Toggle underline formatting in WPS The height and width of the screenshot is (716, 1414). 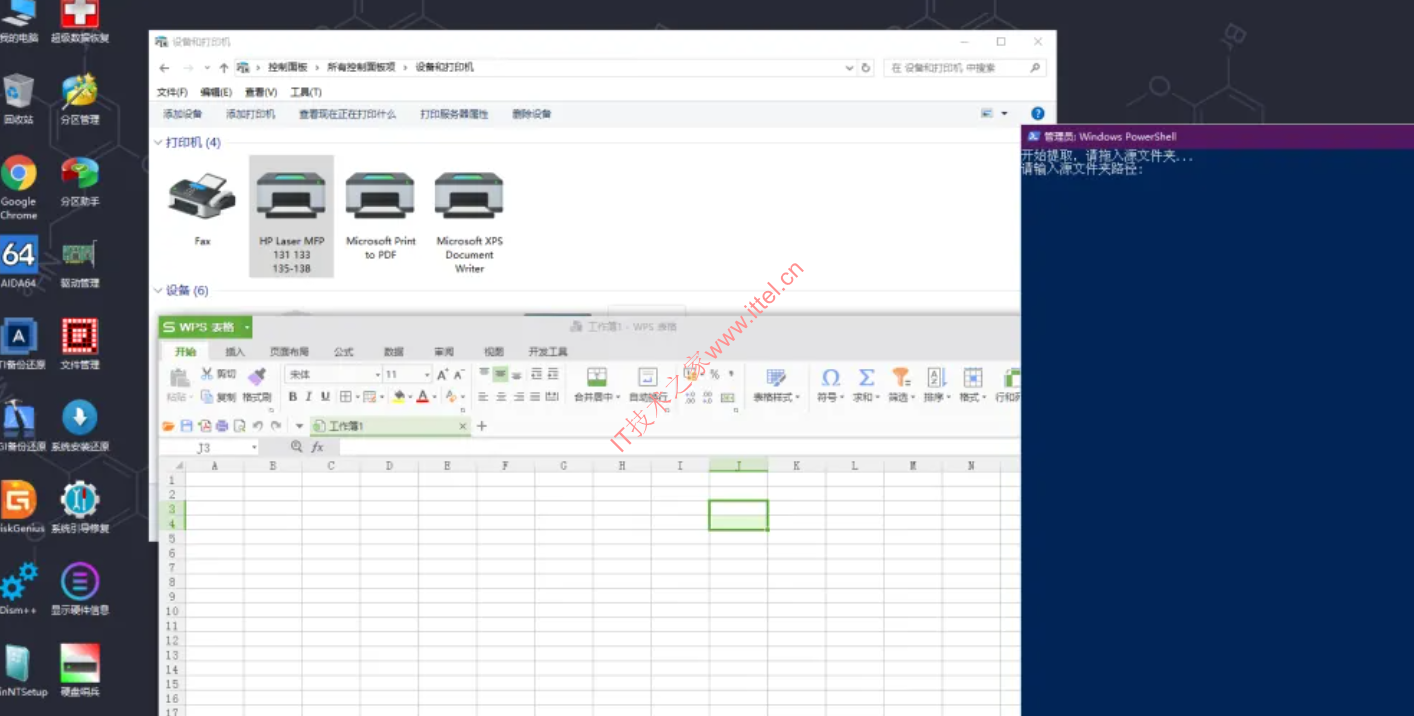(325, 397)
